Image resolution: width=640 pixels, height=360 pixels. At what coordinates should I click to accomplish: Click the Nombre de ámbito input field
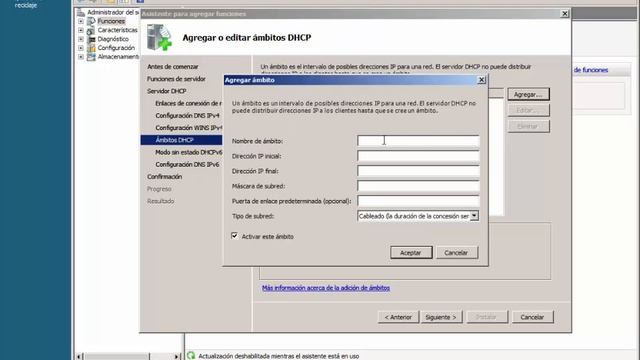418,141
